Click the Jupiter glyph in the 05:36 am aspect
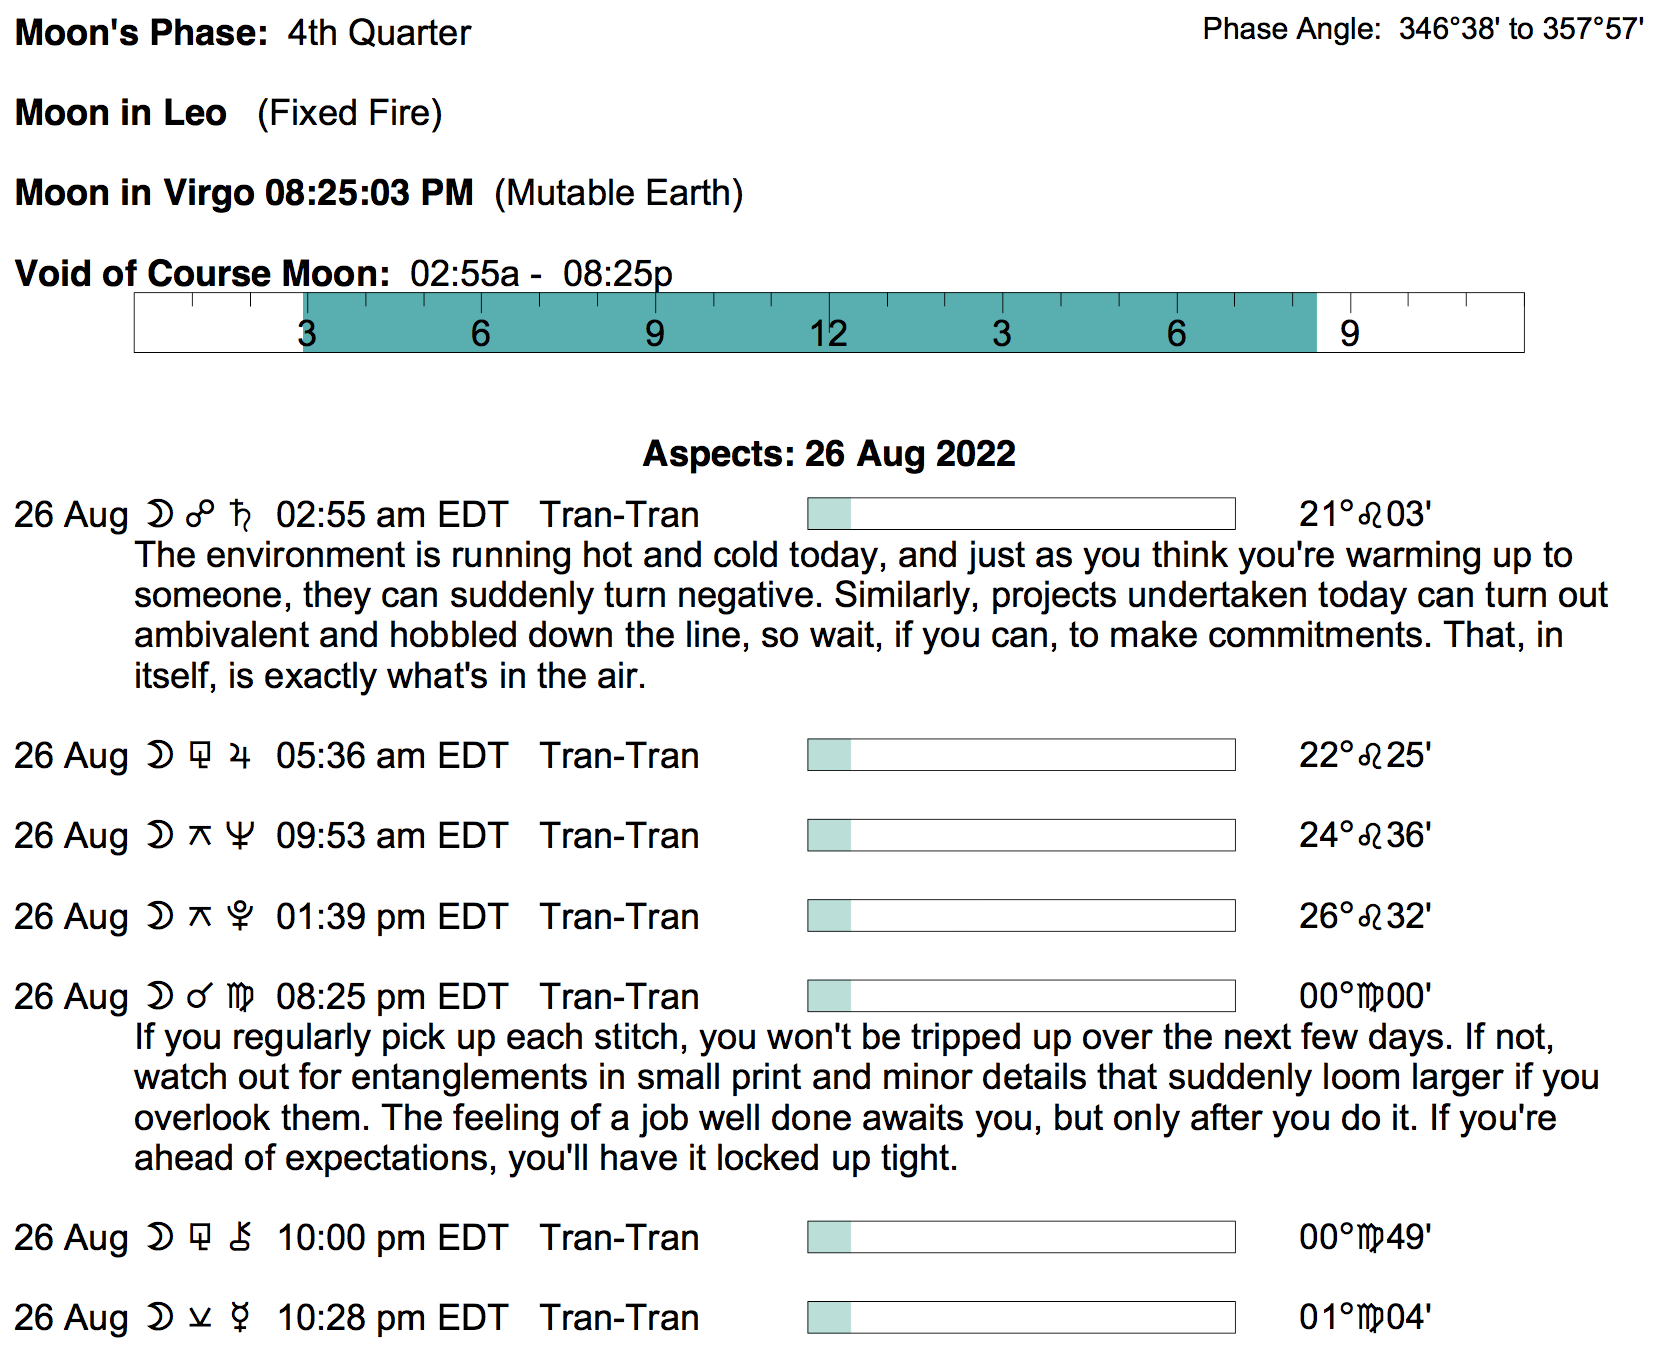 [239, 756]
